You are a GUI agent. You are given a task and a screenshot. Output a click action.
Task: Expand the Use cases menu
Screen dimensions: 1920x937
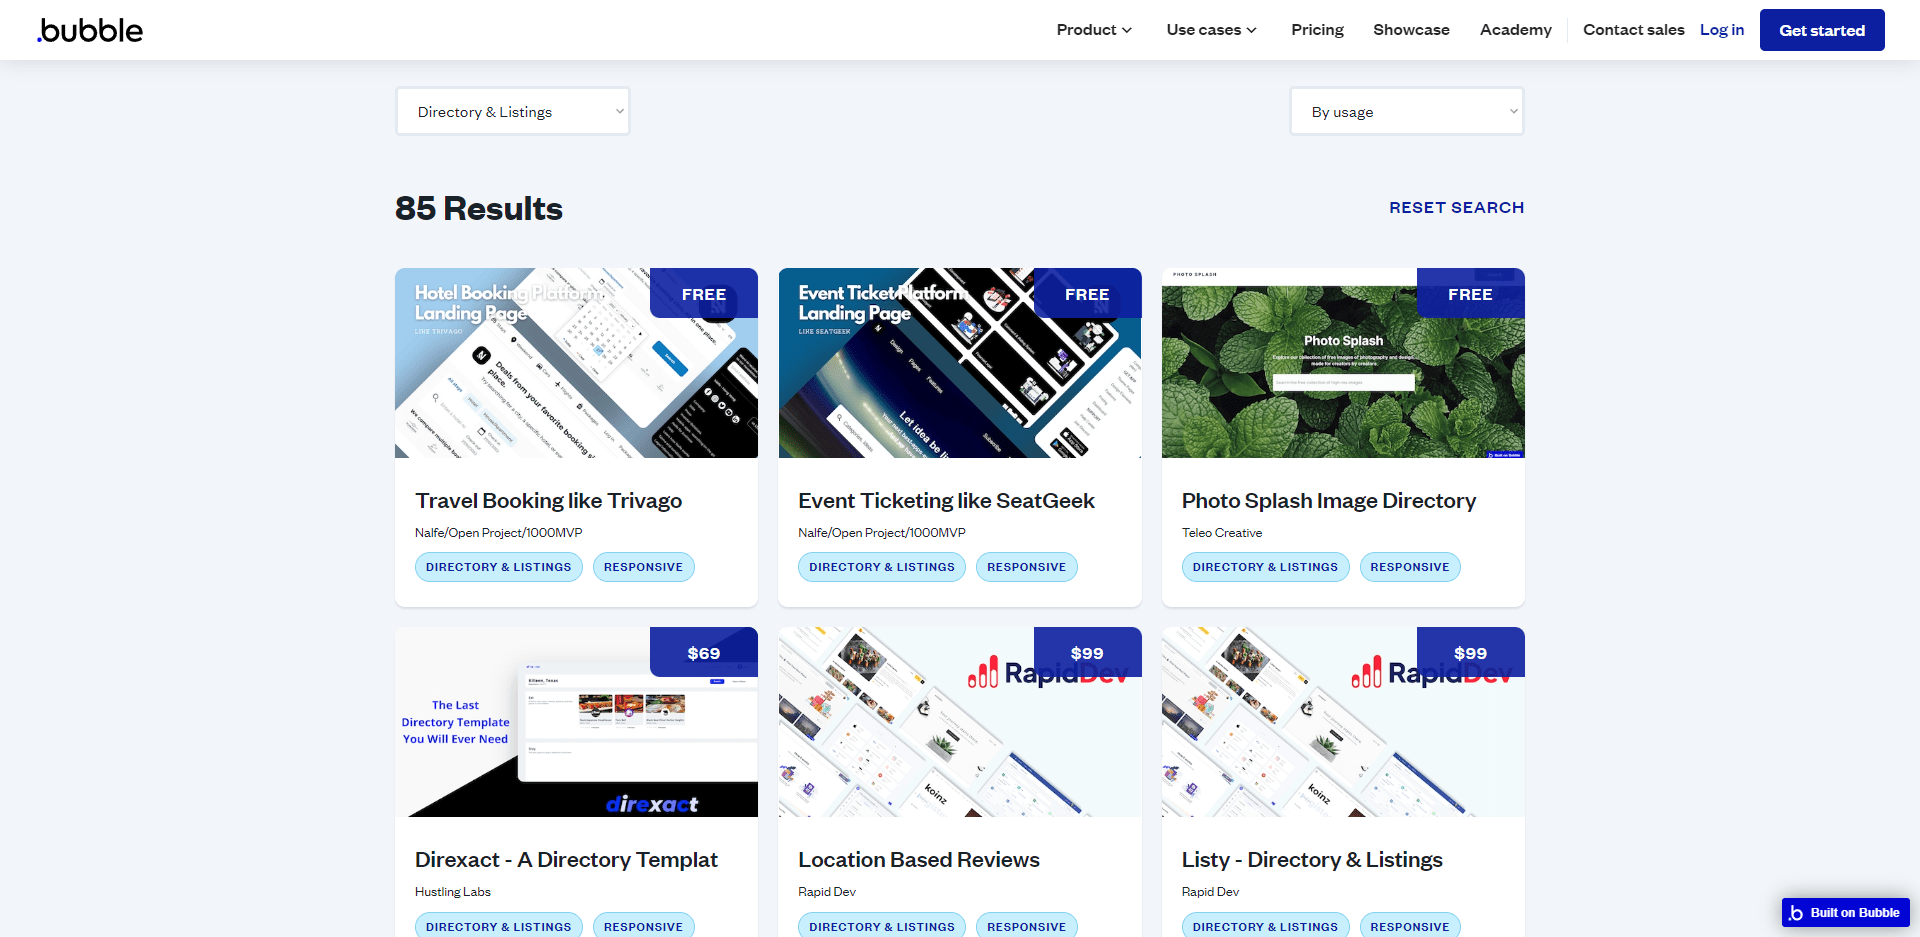pyautogui.click(x=1211, y=30)
